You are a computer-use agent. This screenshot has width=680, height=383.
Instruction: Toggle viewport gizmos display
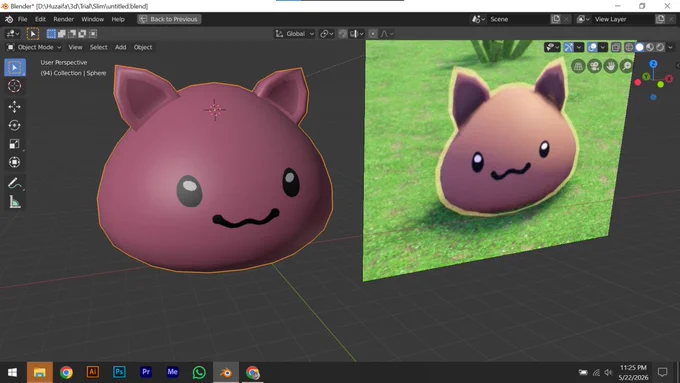point(569,47)
